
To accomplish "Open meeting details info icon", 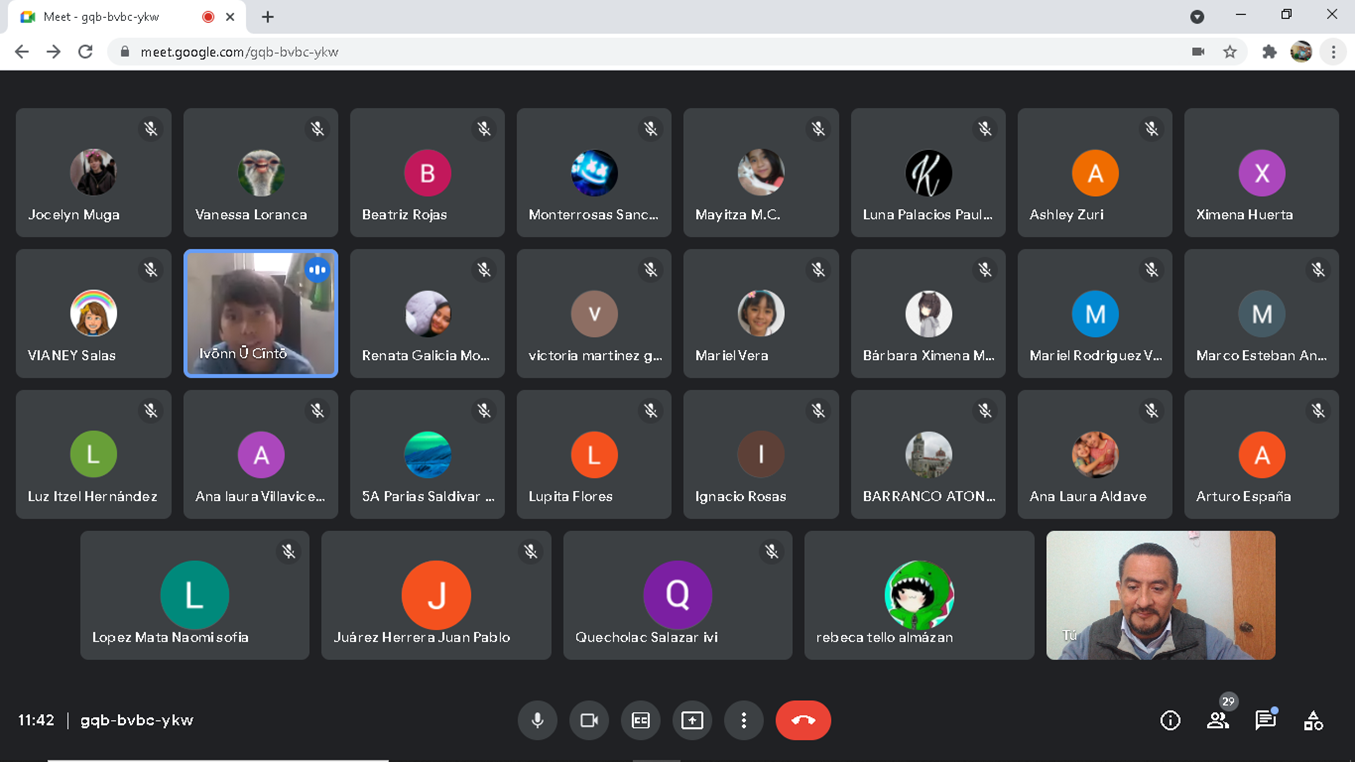I will tap(1170, 720).
